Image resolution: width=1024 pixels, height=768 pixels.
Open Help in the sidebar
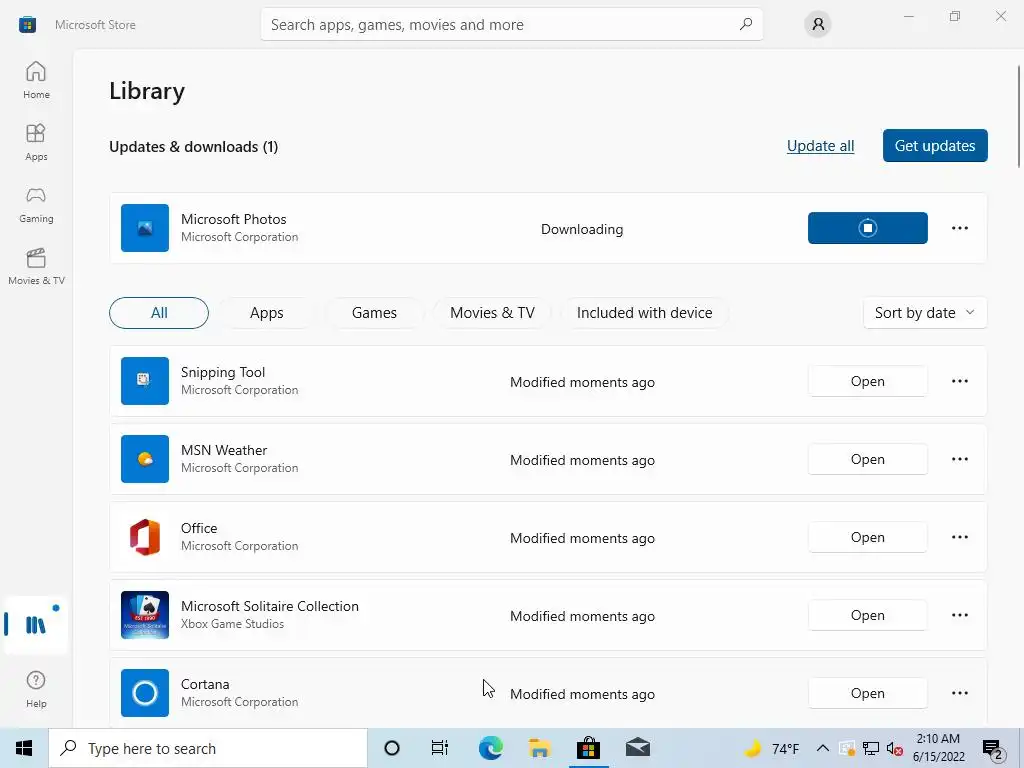[x=36, y=689]
